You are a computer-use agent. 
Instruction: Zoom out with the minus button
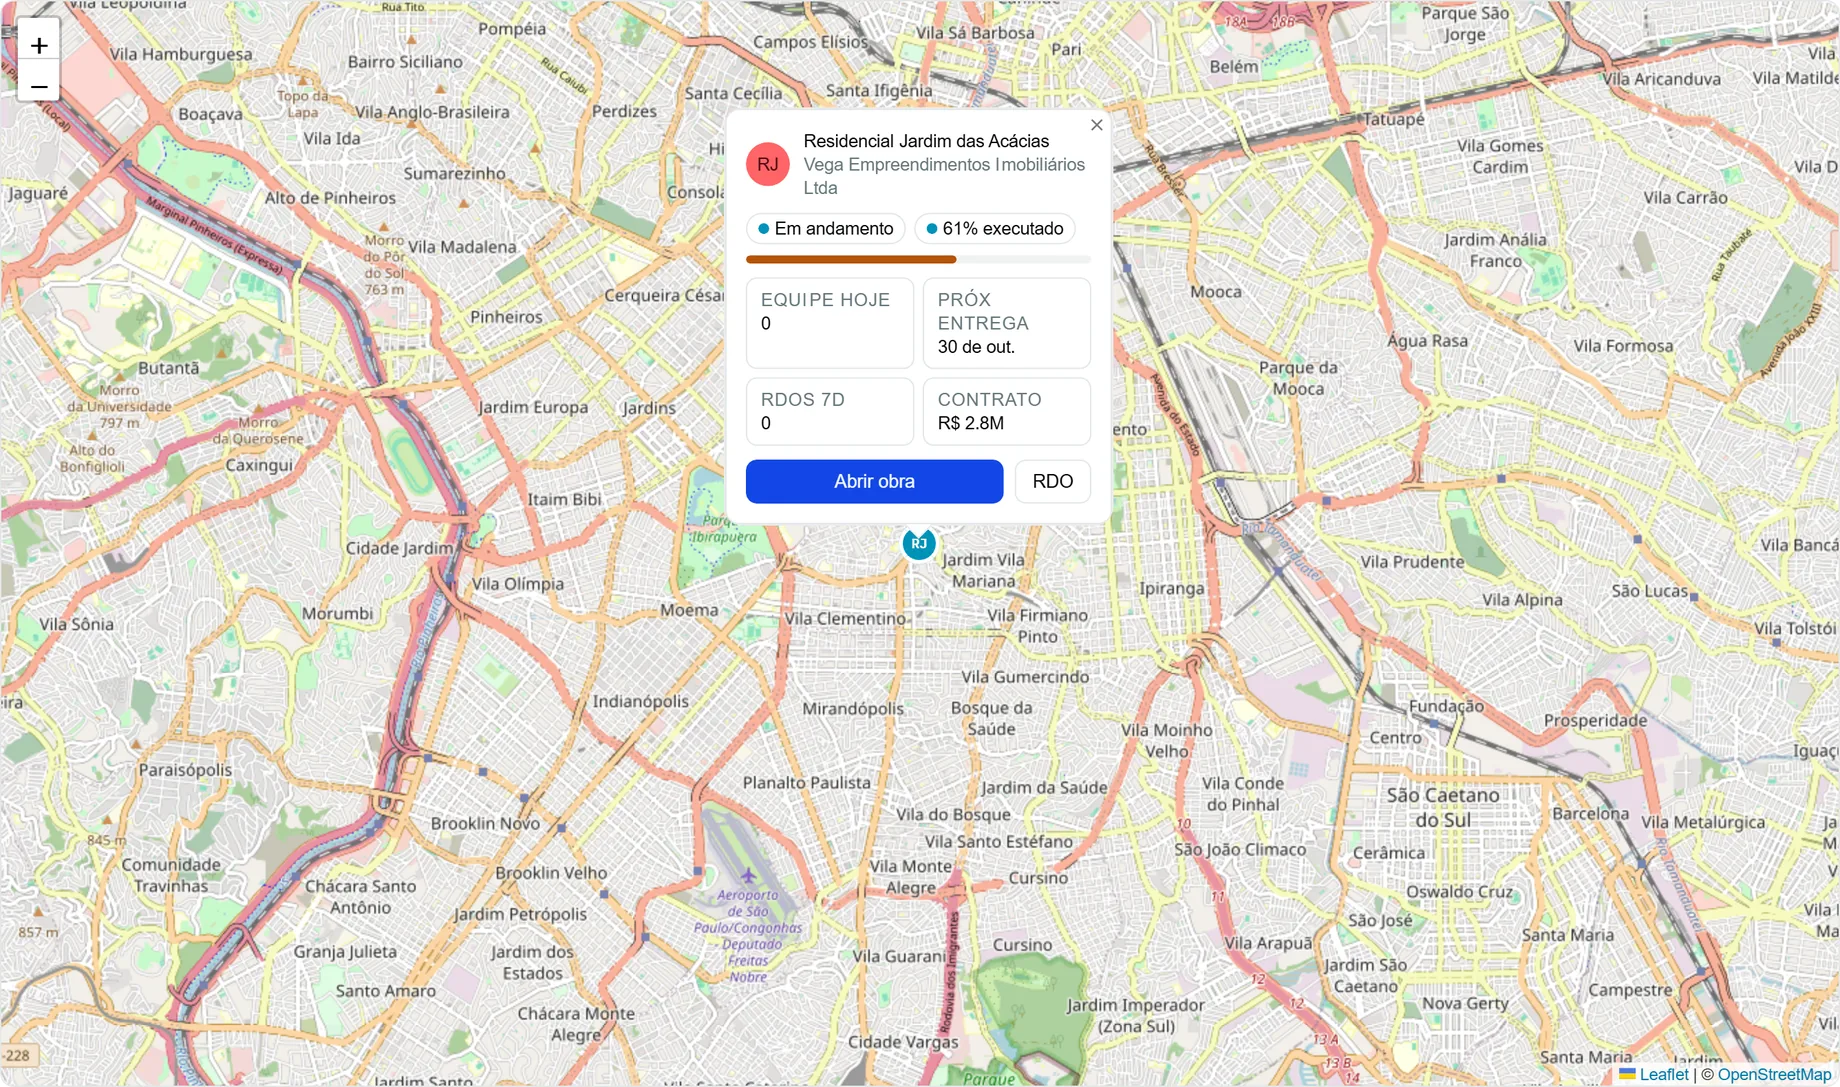tap(39, 87)
